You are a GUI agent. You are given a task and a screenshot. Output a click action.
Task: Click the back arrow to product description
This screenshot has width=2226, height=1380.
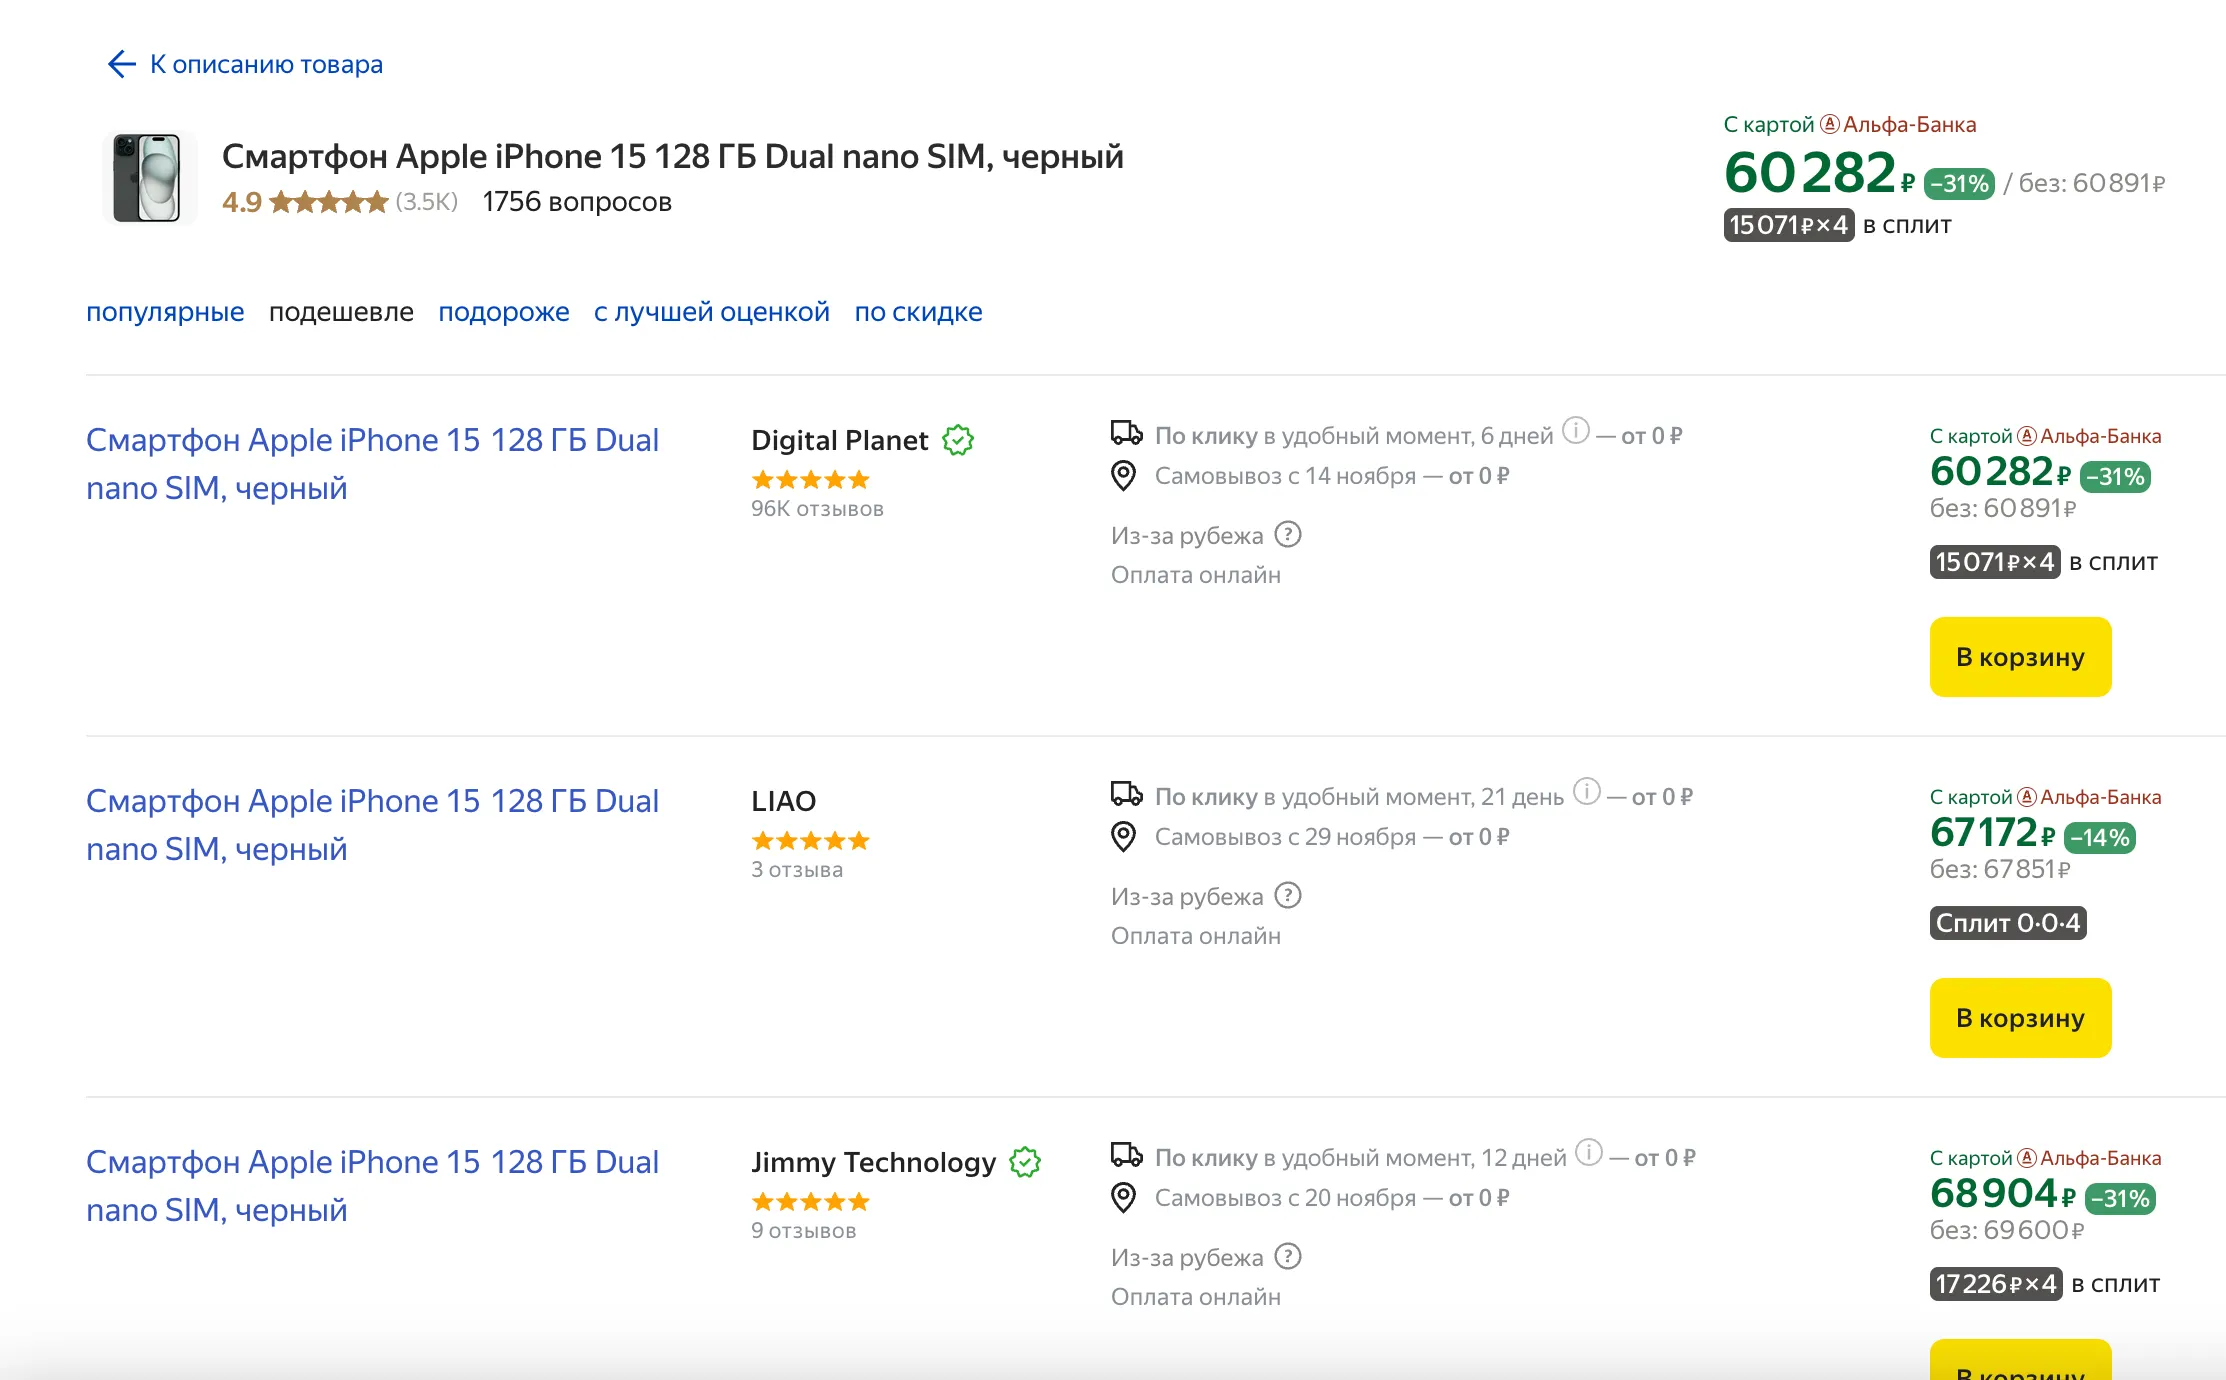122,64
